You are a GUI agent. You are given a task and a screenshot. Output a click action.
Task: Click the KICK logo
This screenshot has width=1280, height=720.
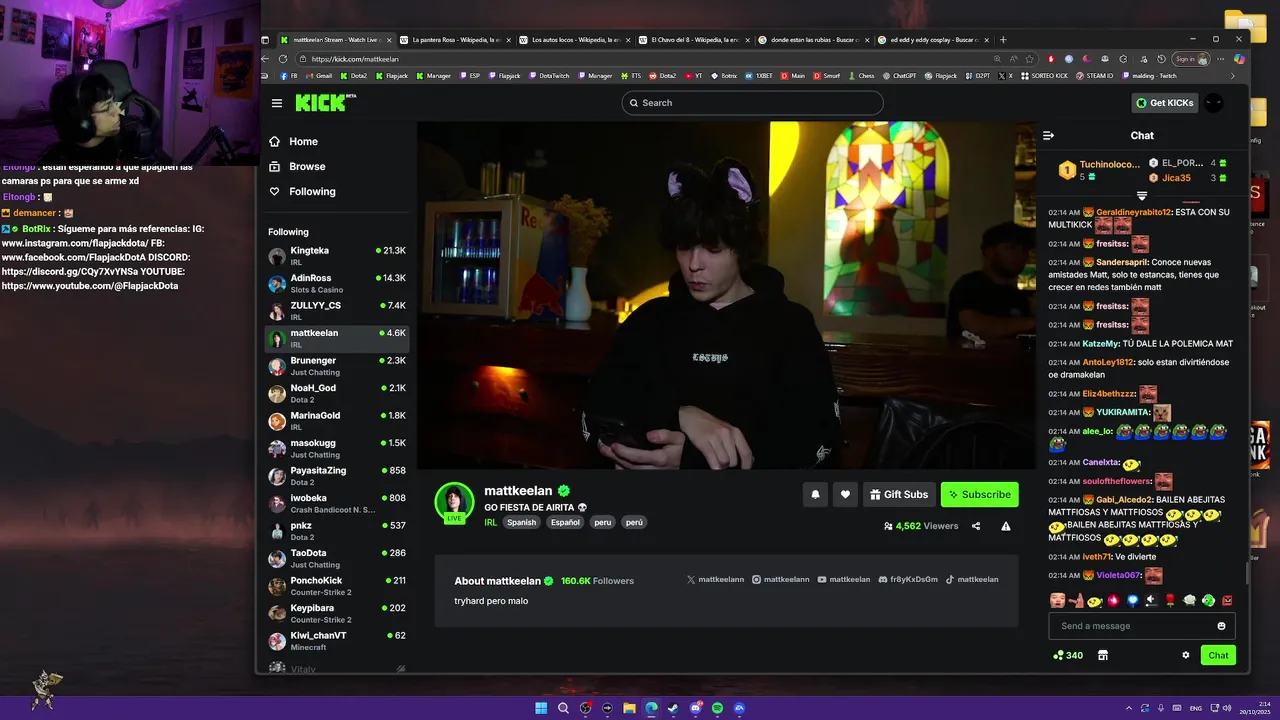(x=325, y=102)
